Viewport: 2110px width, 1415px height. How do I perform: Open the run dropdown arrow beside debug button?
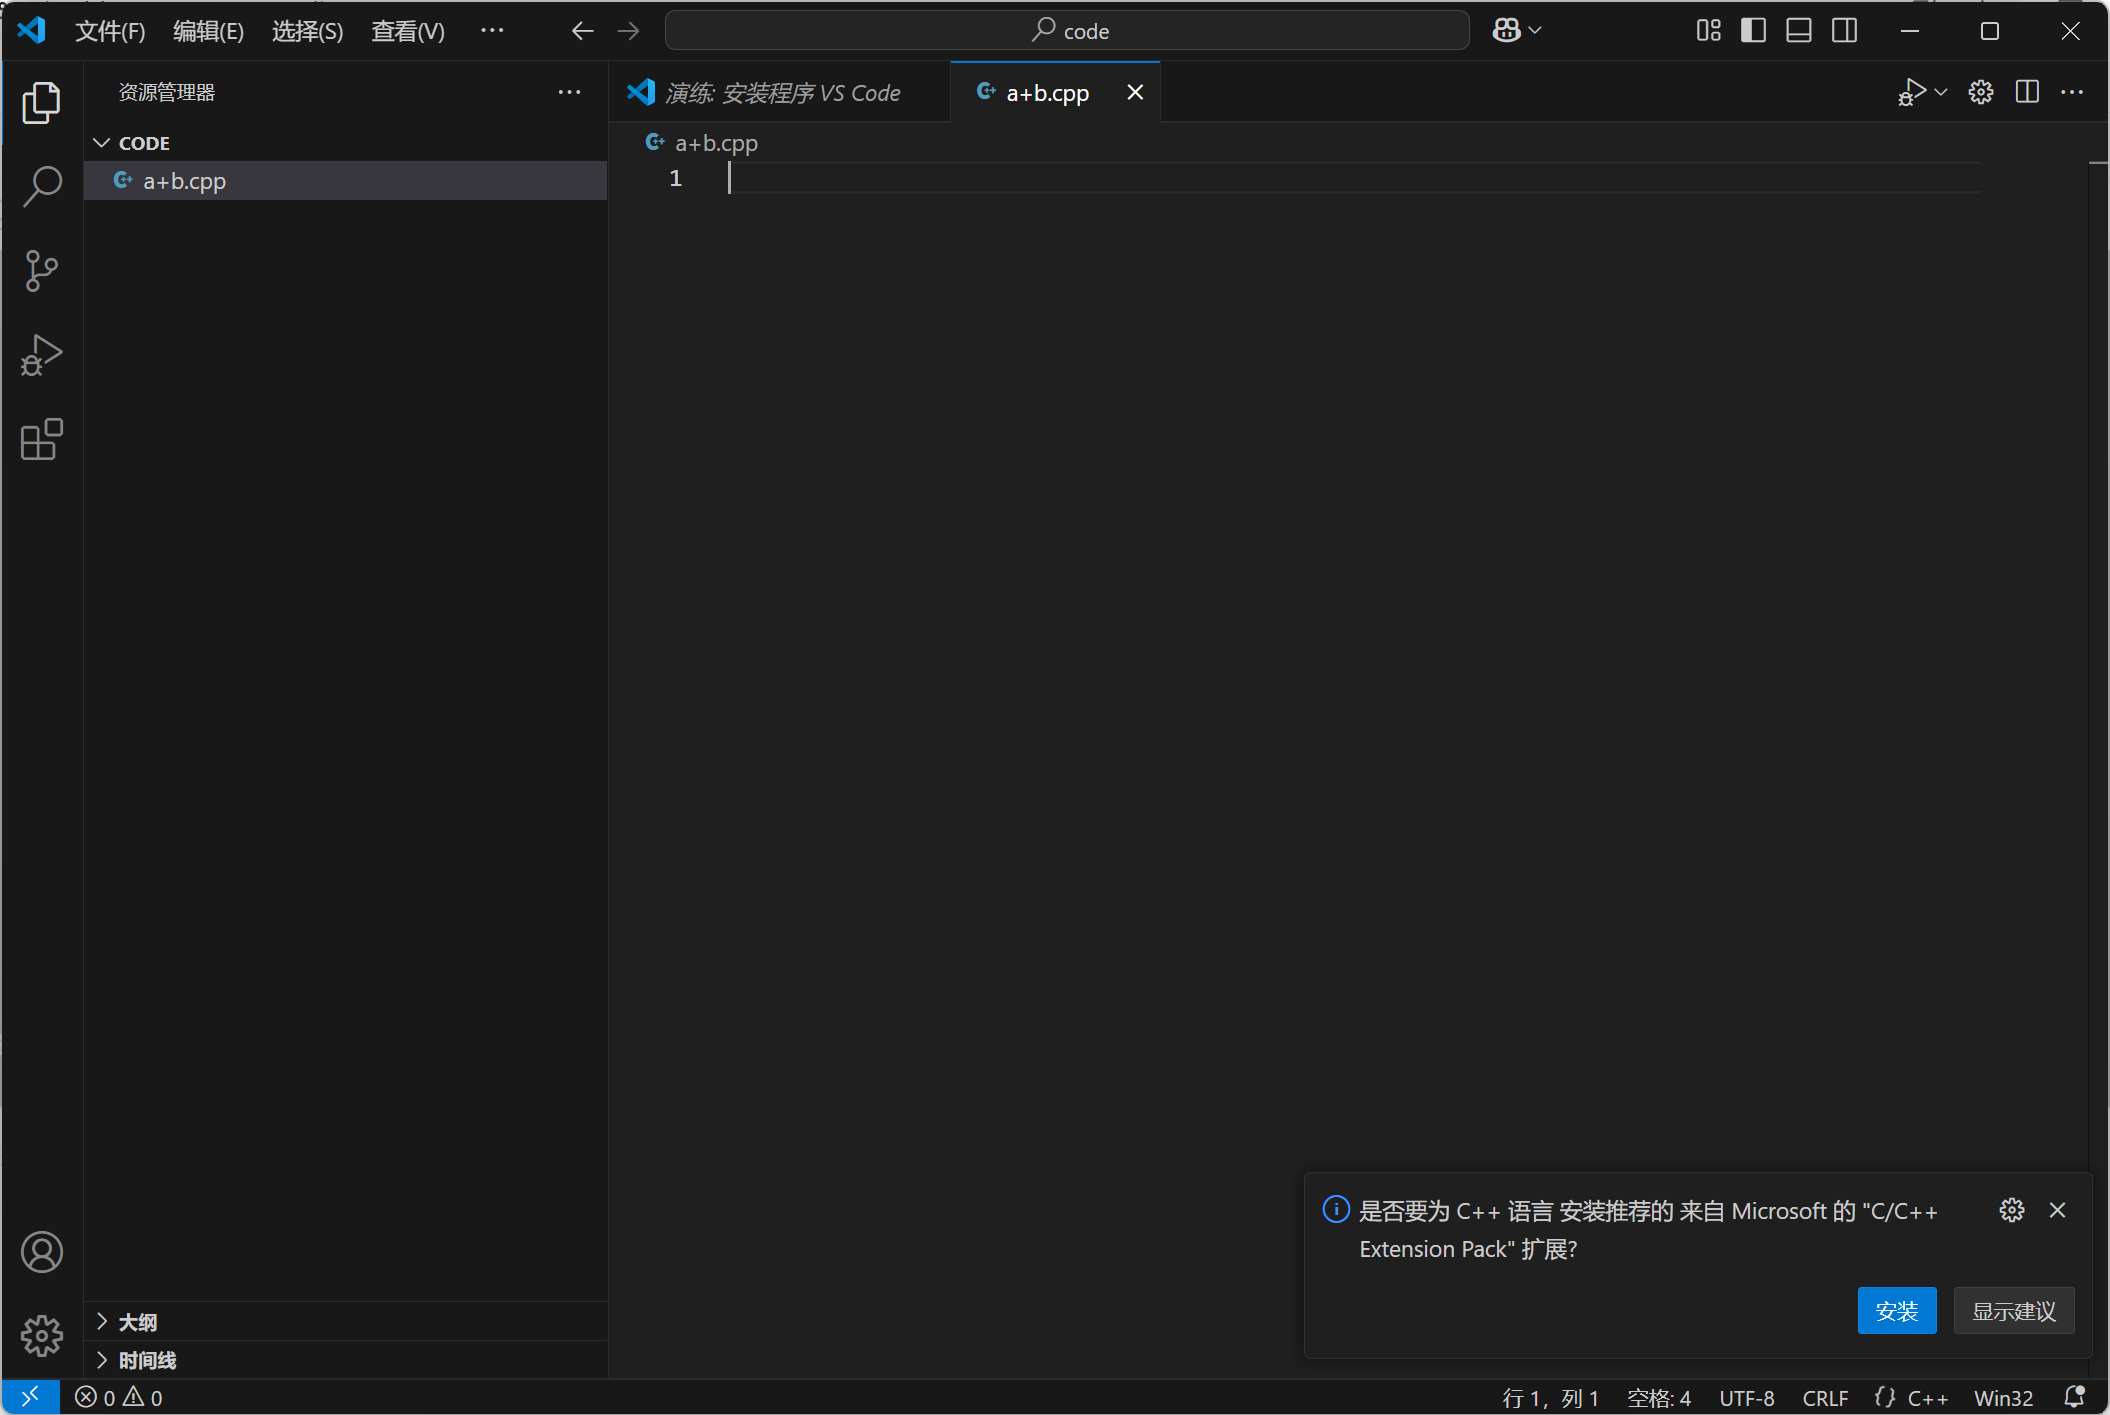1941,93
